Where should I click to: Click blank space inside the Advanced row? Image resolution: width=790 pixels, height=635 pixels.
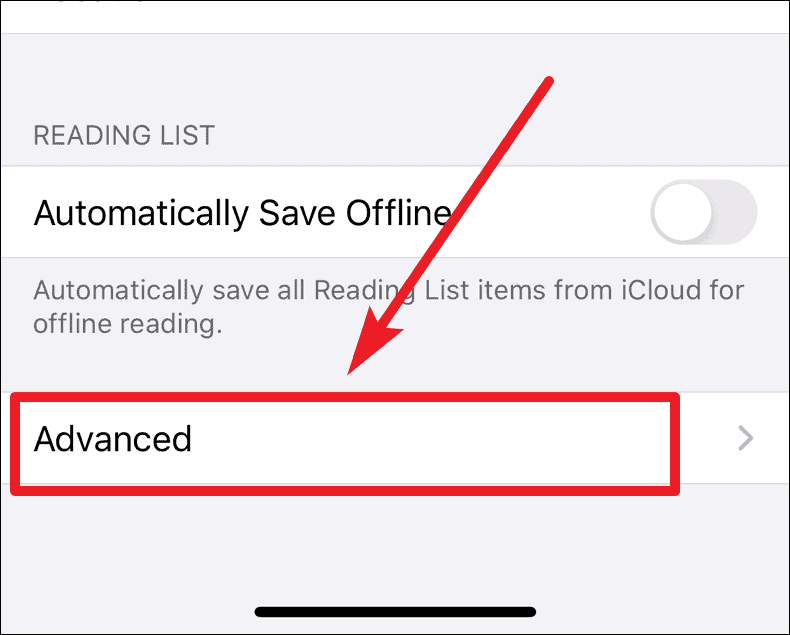[x=428, y=438]
